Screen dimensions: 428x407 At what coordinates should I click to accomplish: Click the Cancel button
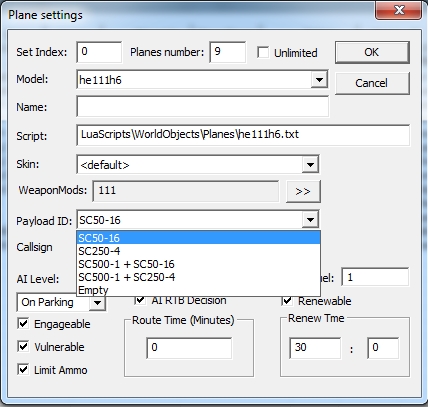(x=372, y=83)
